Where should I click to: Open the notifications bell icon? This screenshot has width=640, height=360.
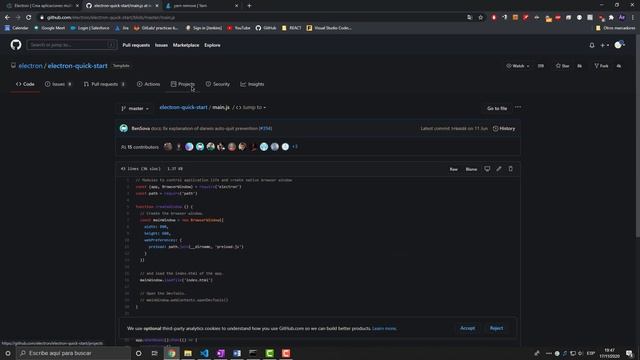592,45
